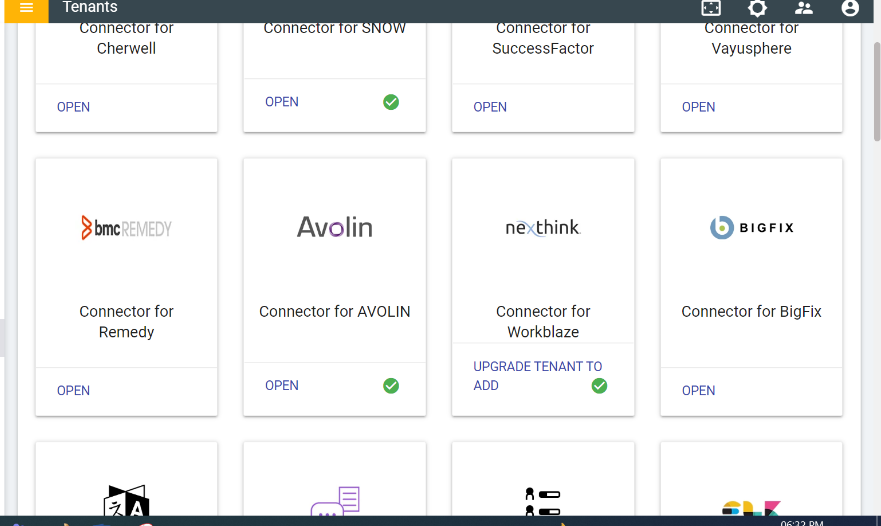Open Connector for Remedy
Screen dimensions: 881x526
73,391
